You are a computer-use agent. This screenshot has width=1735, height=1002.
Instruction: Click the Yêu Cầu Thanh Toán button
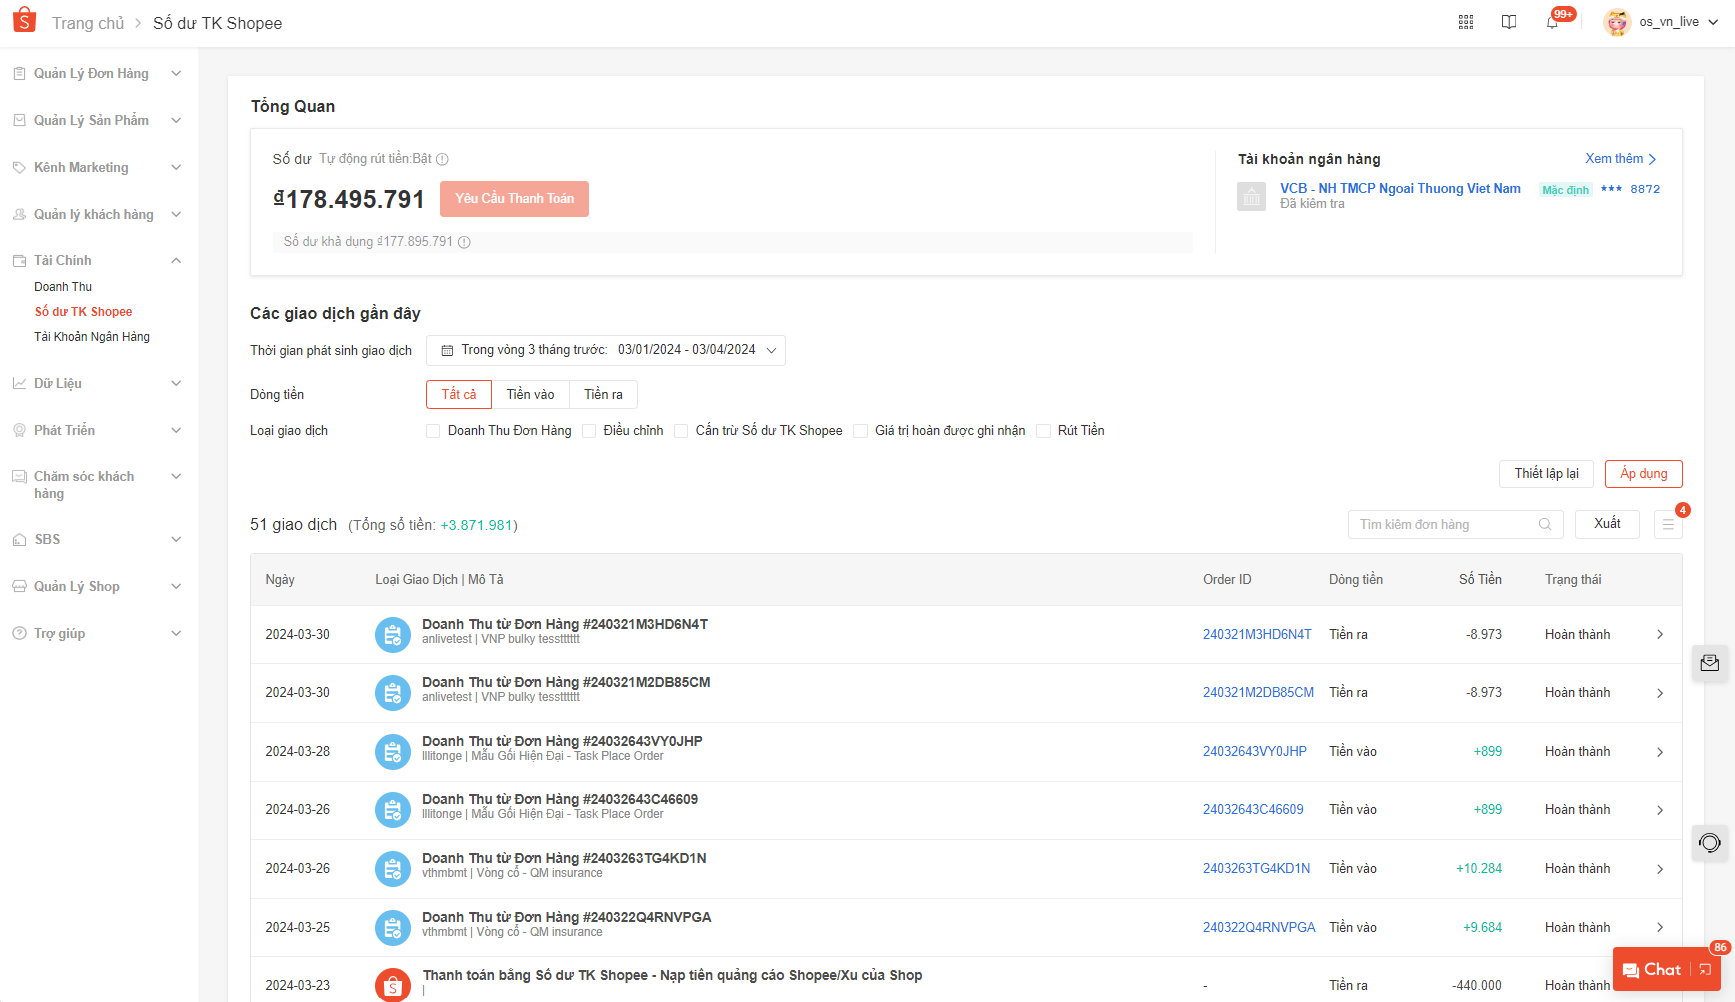coord(514,199)
